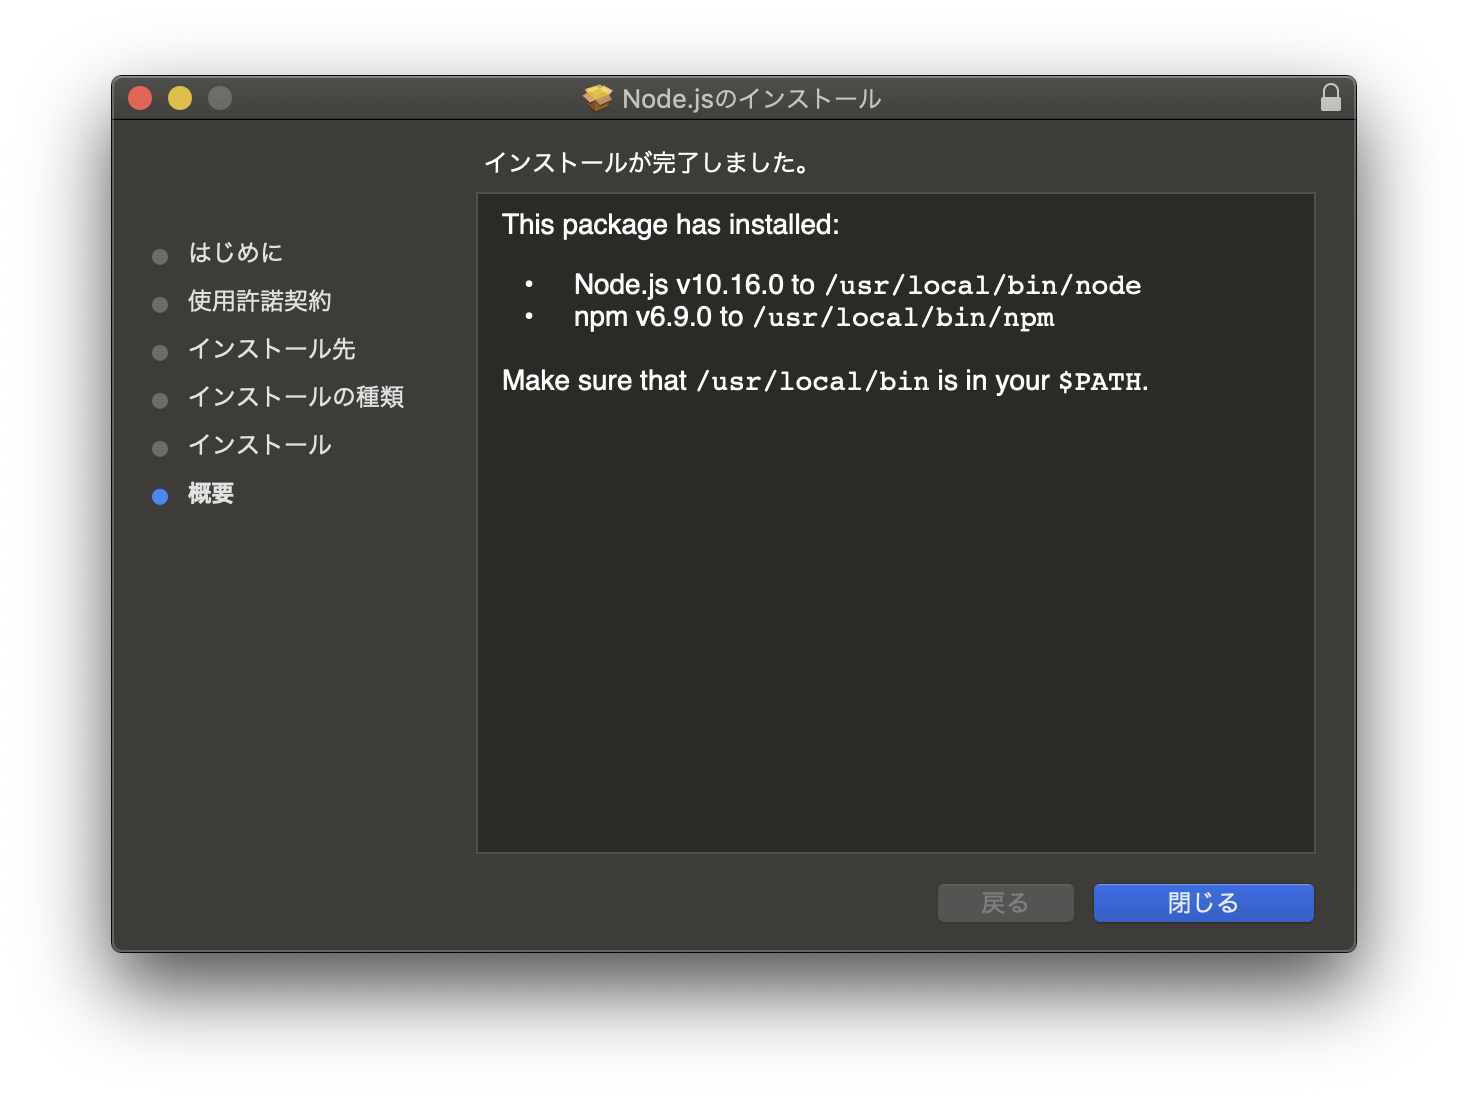
Task: Click the Node.jsのインストール window title
Action: (752, 98)
